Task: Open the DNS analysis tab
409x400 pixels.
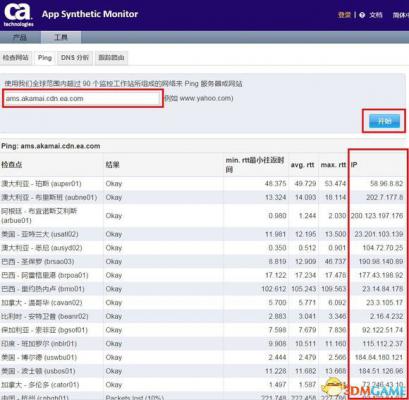Action: [x=75, y=58]
